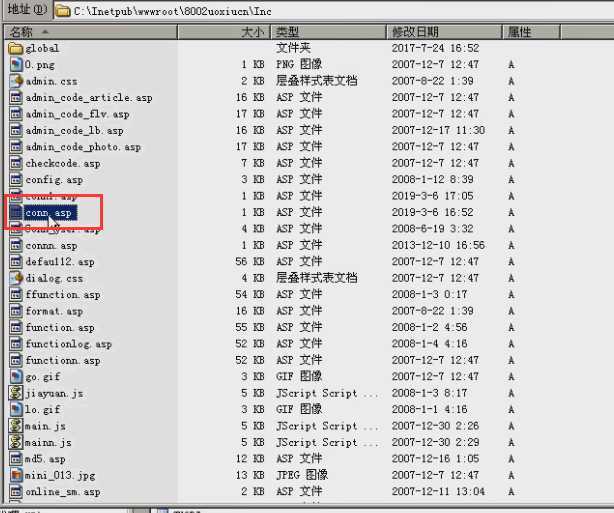614x513 pixels.
Task: Click the go.gif image icon
Action: pos(16,377)
